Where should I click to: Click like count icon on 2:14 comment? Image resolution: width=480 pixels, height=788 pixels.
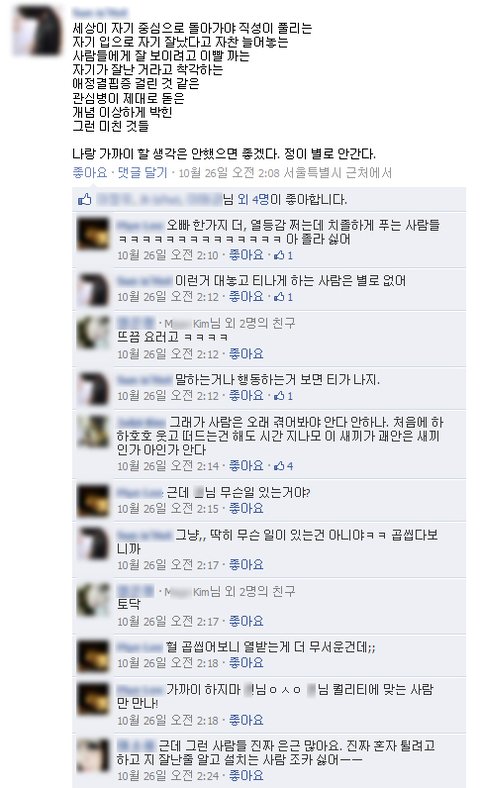tap(283, 466)
